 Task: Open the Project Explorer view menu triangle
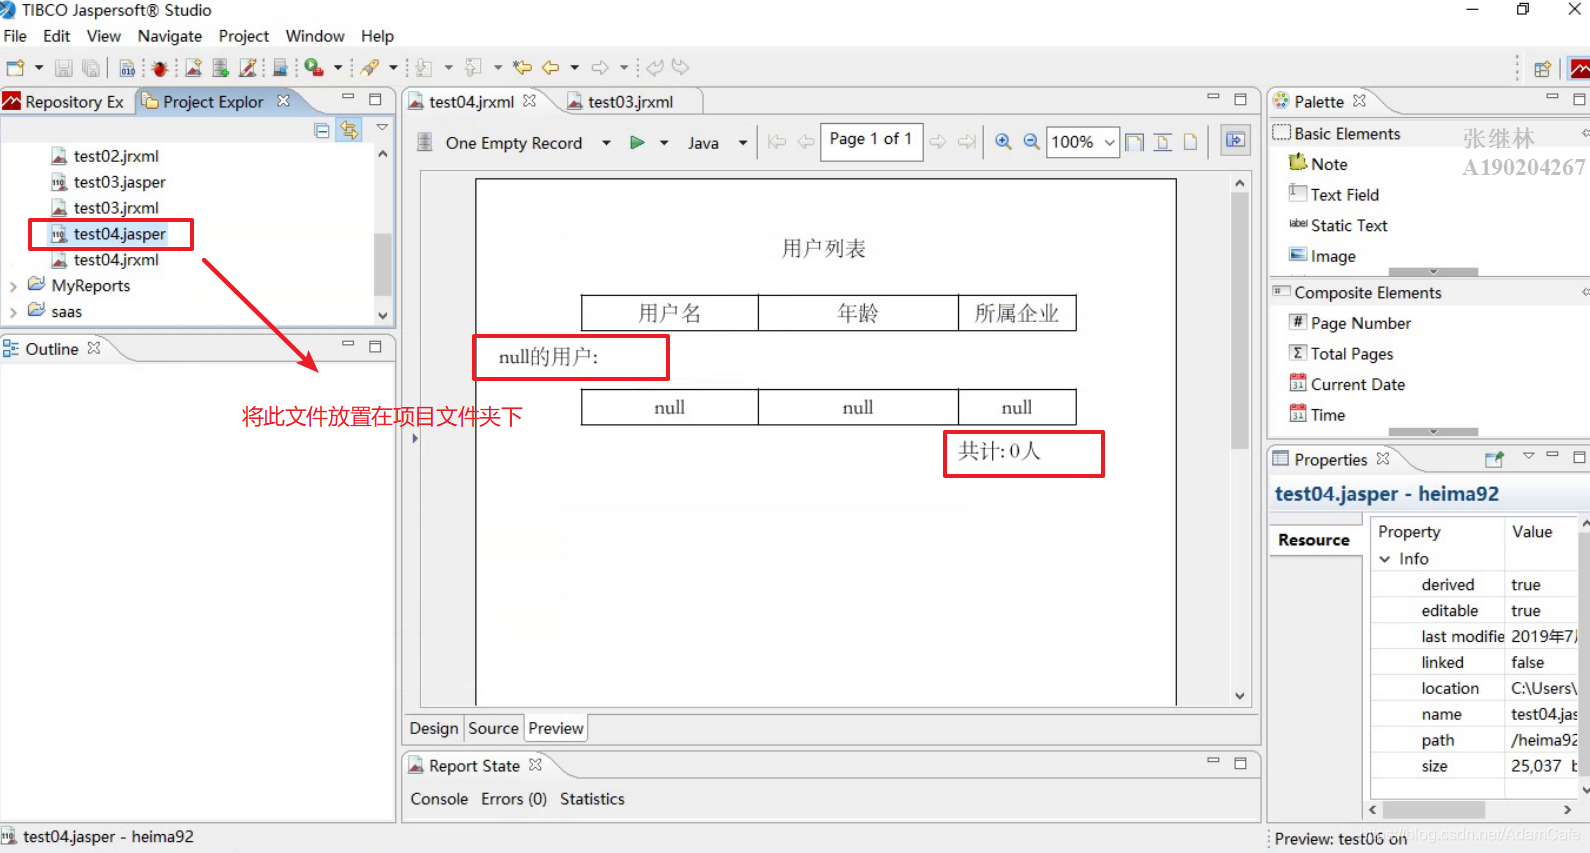click(382, 128)
